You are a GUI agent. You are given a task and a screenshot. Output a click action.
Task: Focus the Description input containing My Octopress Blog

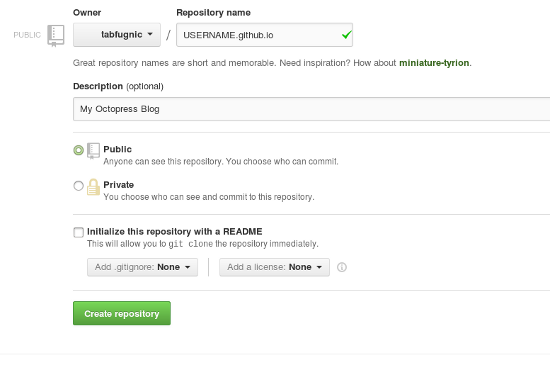(x=311, y=109)
